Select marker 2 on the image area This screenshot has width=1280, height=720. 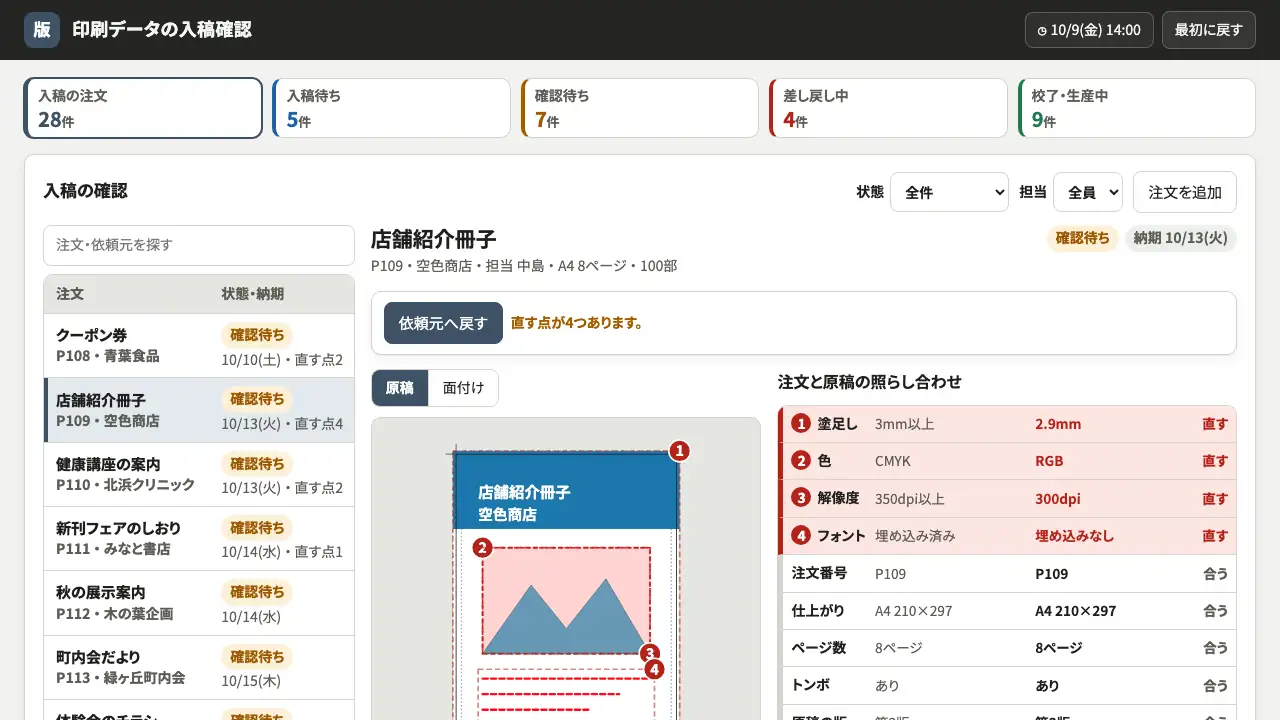pyautogui.click(x=482, y=547)
